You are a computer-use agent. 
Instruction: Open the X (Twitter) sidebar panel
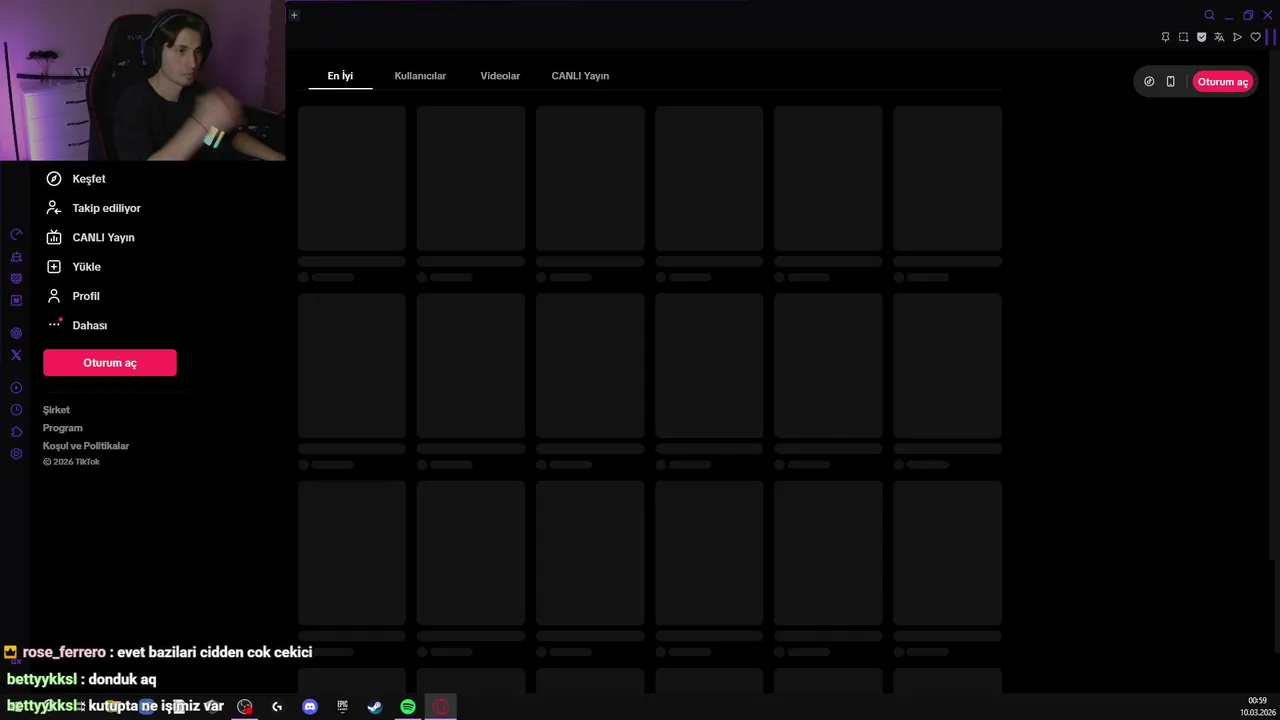click(16, 355)
